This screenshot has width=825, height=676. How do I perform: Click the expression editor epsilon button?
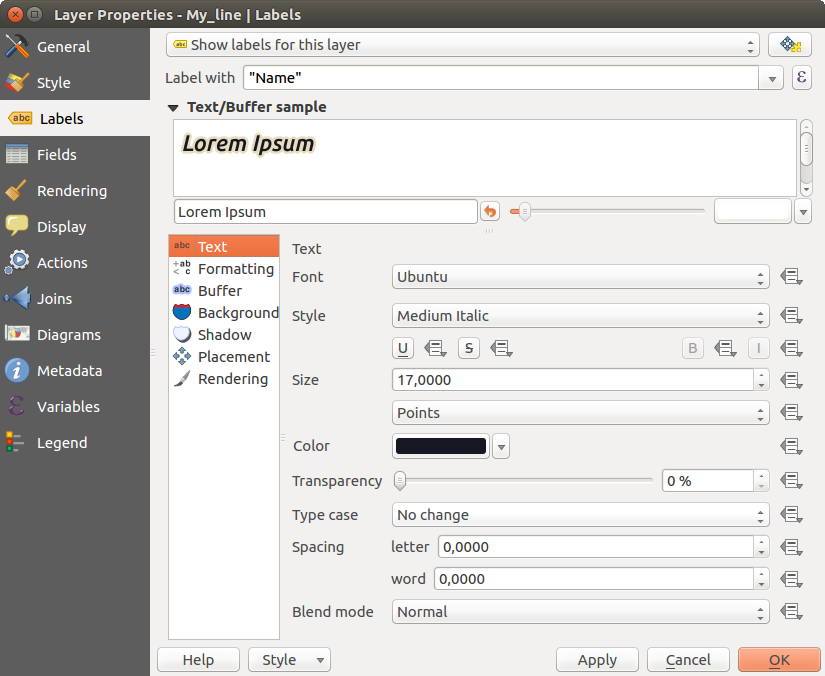(x=800, y=78)
